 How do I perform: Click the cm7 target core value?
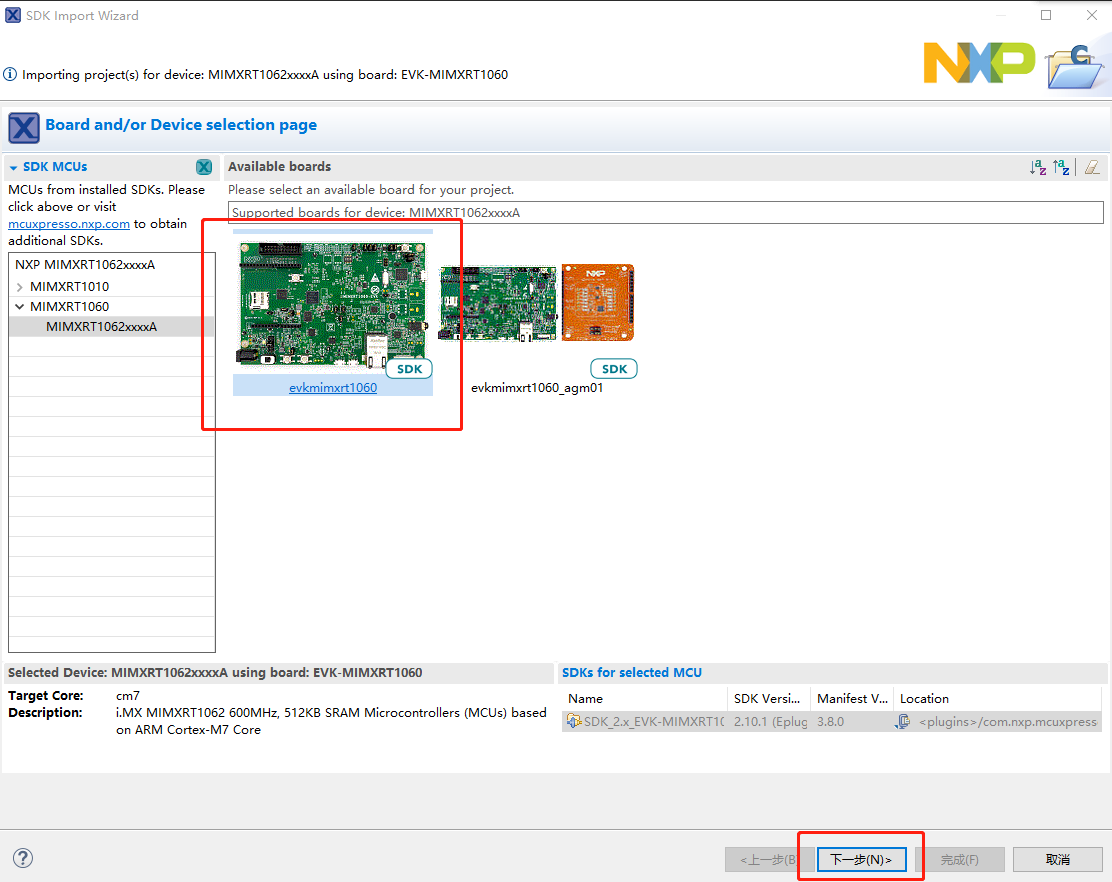128,696
